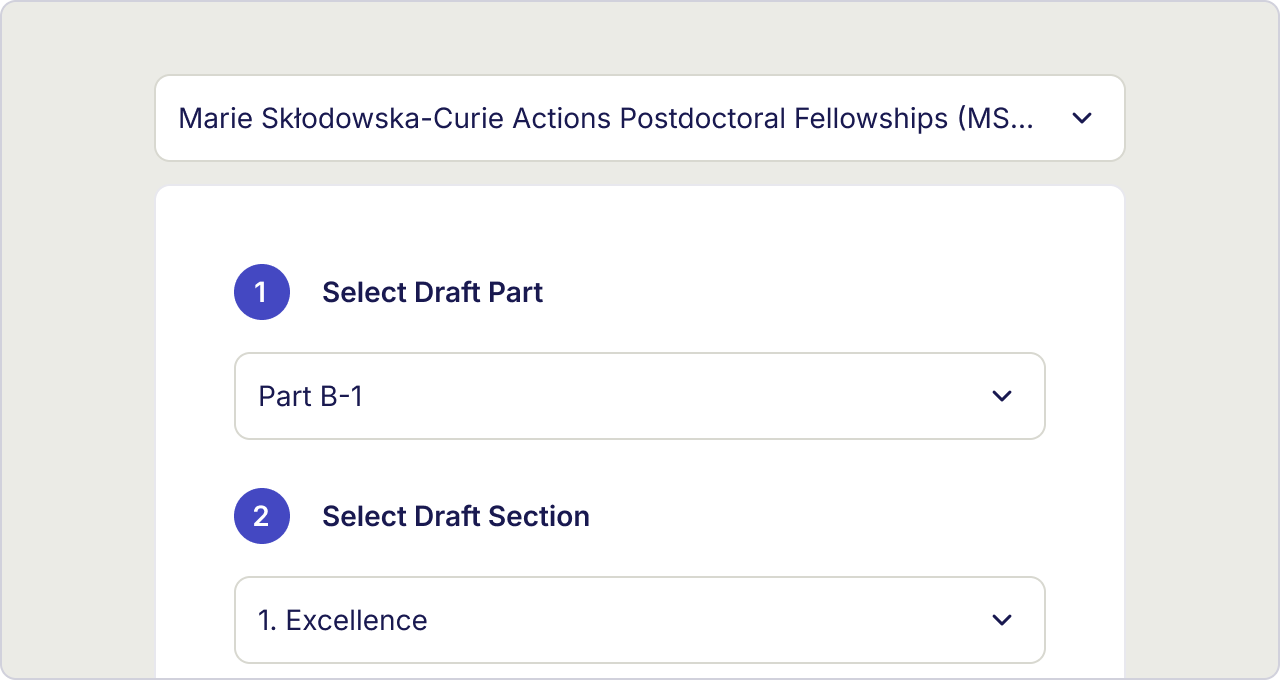Click the 'Select Draft Part' heading
1280x680 pixels.
433,292
